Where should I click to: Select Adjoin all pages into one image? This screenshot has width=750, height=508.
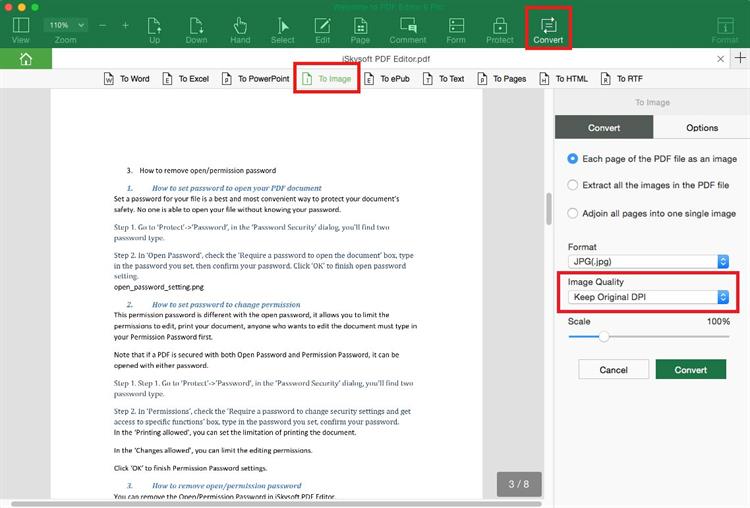point(572,213)
